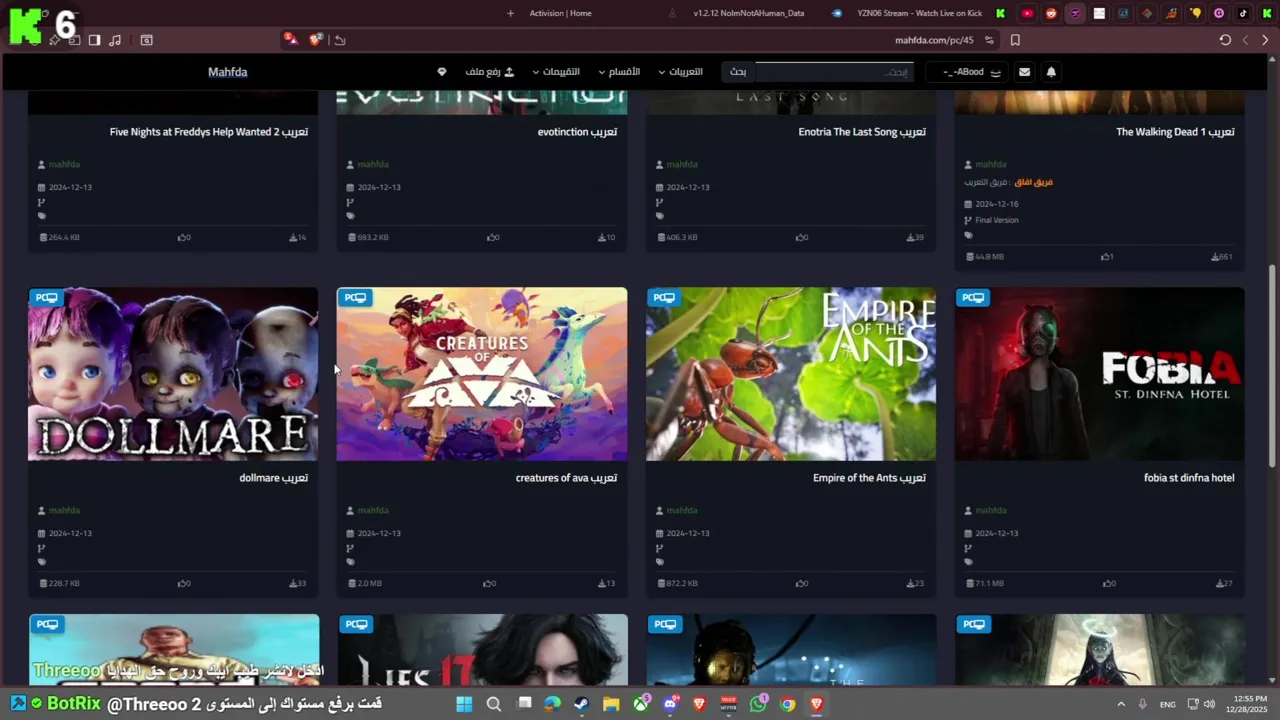Click mahfda author name on Dollmare card
This screenshot has width=1280, height=720.
point(64,510)
